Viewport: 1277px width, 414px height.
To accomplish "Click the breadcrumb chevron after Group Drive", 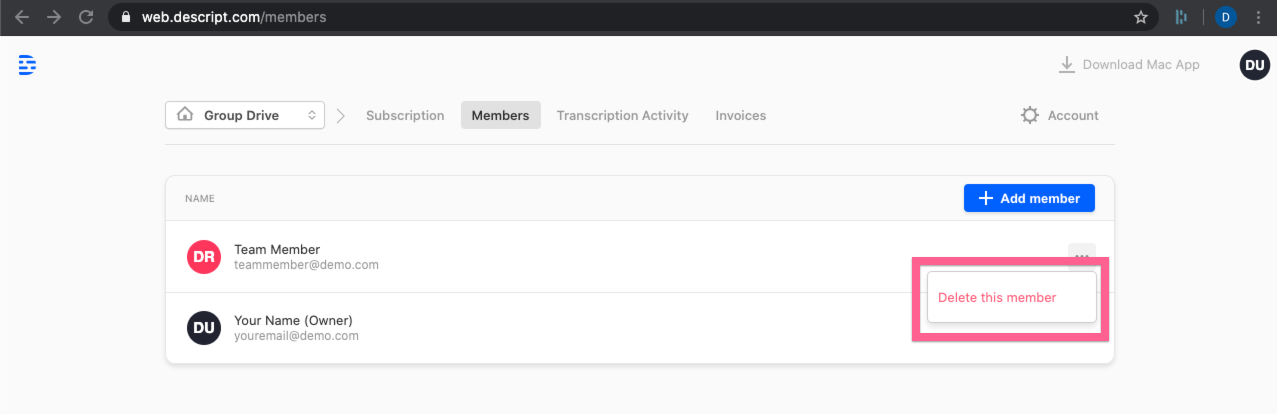I will pyautogui.click(x=341, y=115).
